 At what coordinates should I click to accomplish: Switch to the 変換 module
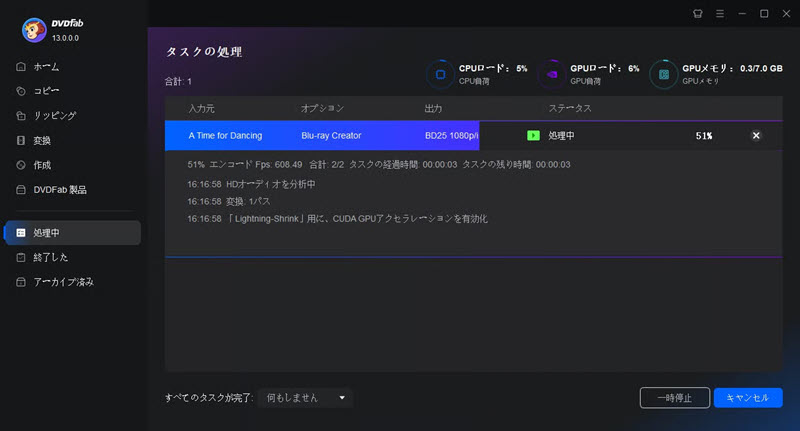tap(42, 140)
